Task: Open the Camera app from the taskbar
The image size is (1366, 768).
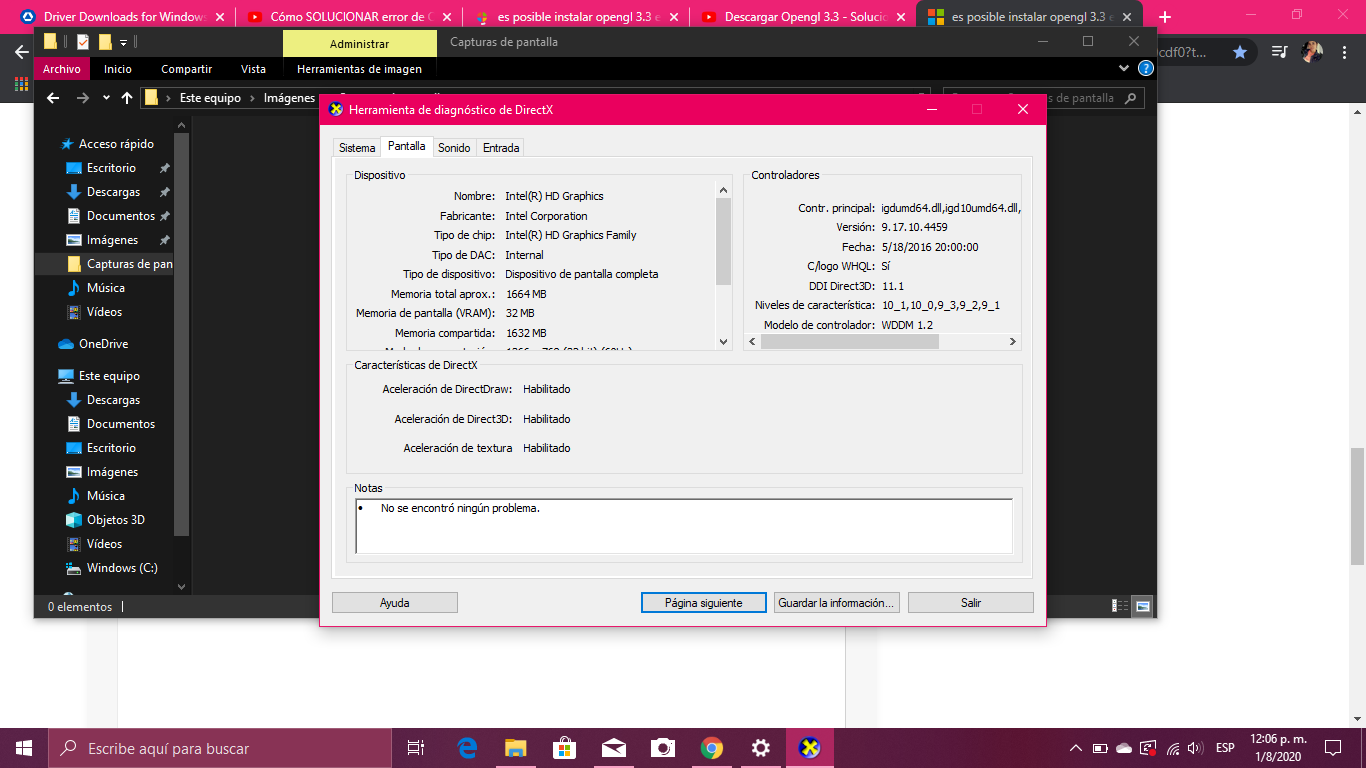Action: tap(662, 748)
